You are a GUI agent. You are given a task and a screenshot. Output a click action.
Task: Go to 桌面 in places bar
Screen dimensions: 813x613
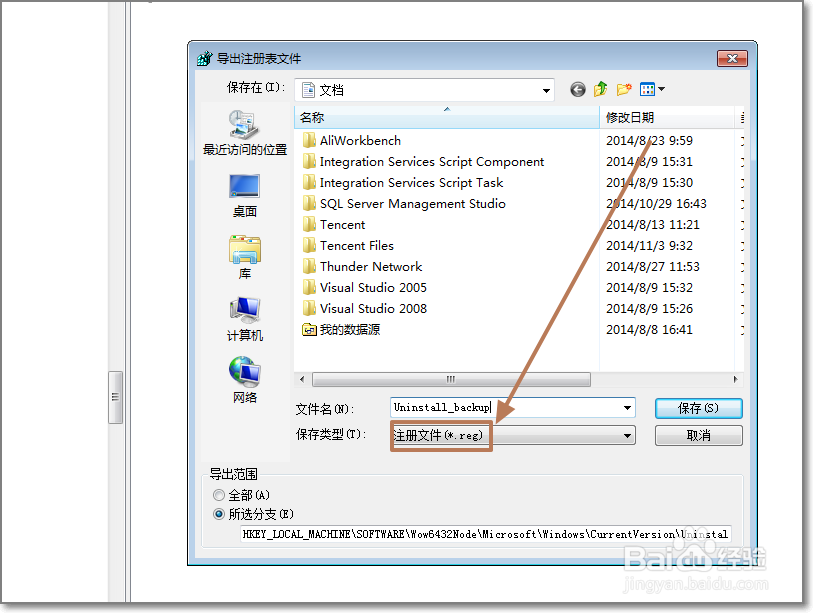245,196
